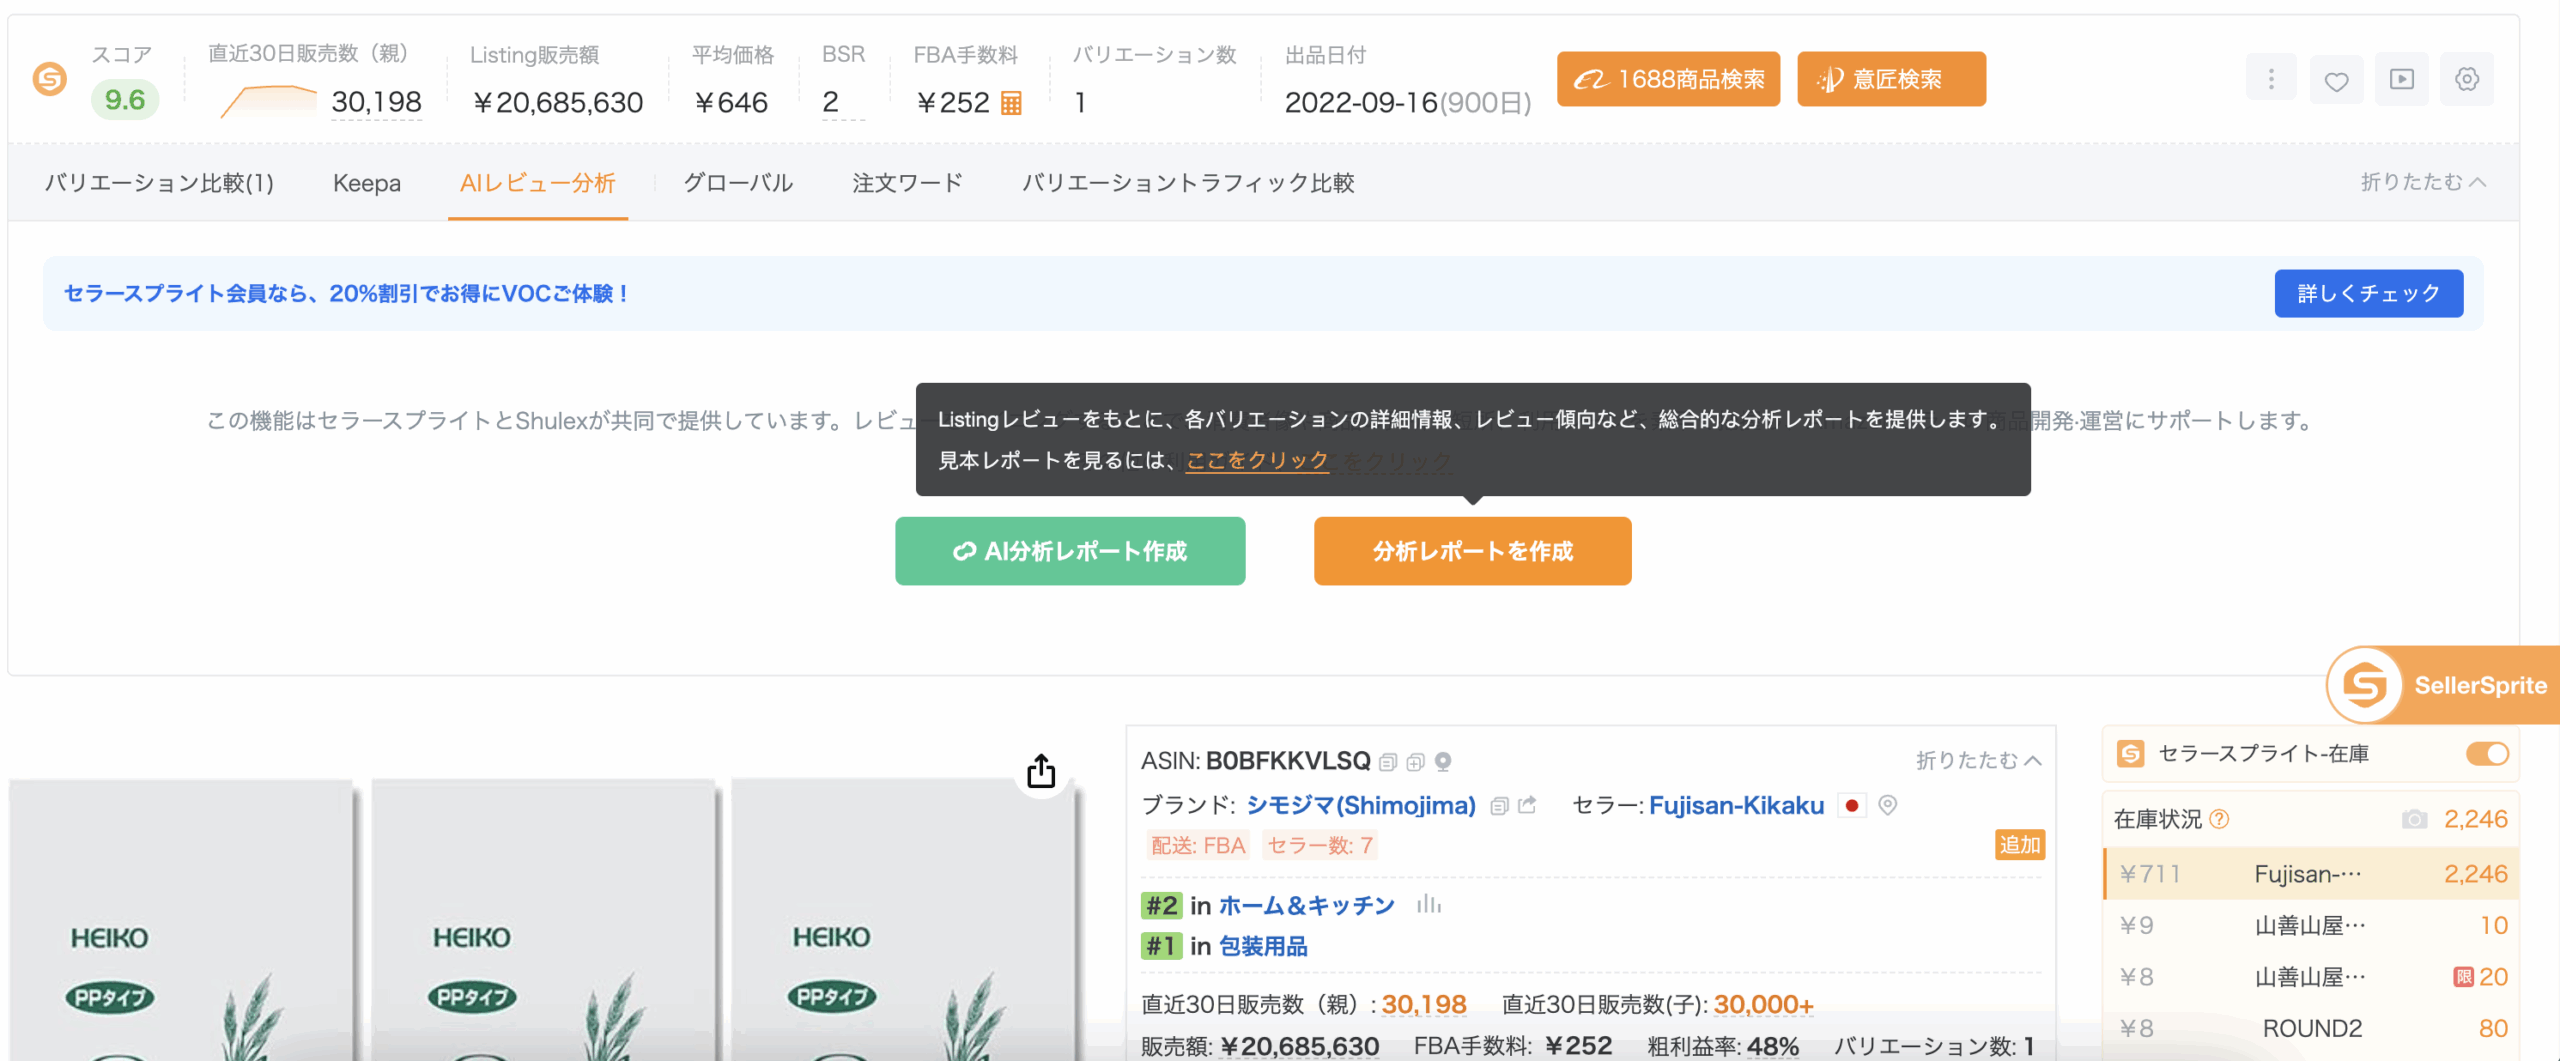Open the 注文ワード tab
Viewport: 2560px width, 1061px height.
[907, 183]
